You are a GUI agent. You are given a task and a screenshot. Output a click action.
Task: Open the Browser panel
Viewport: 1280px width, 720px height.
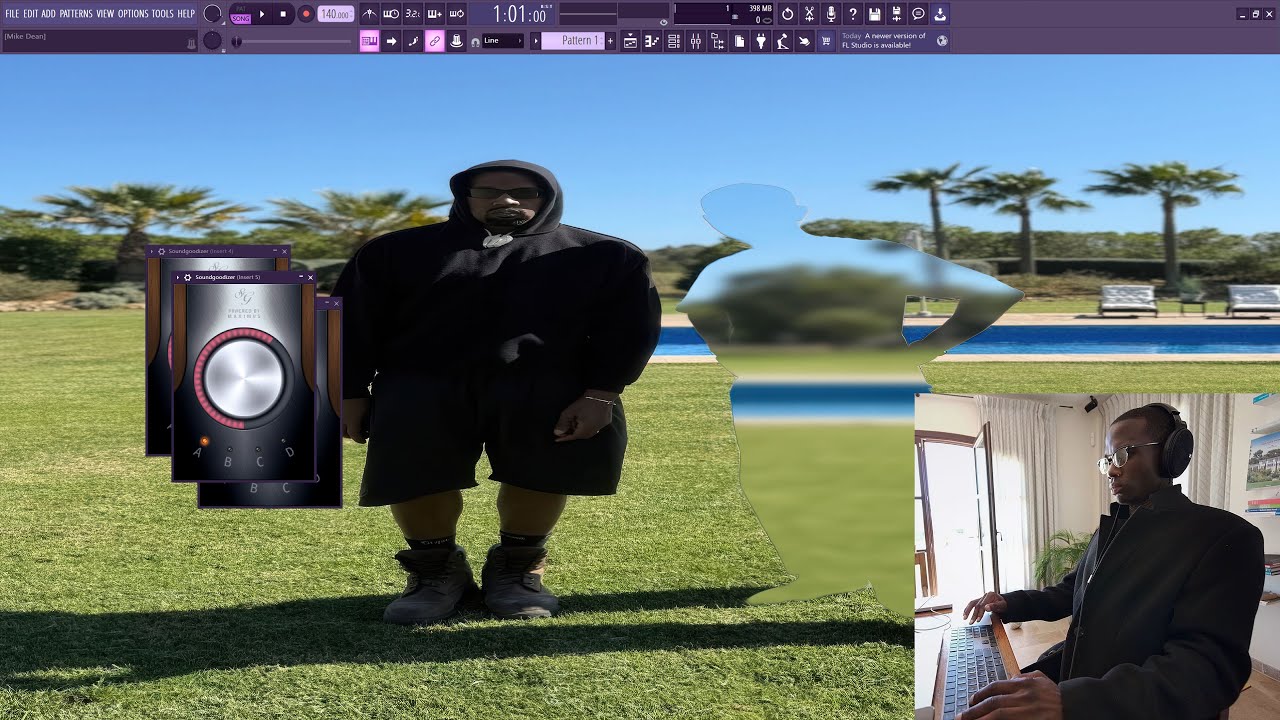coord(717,41)
